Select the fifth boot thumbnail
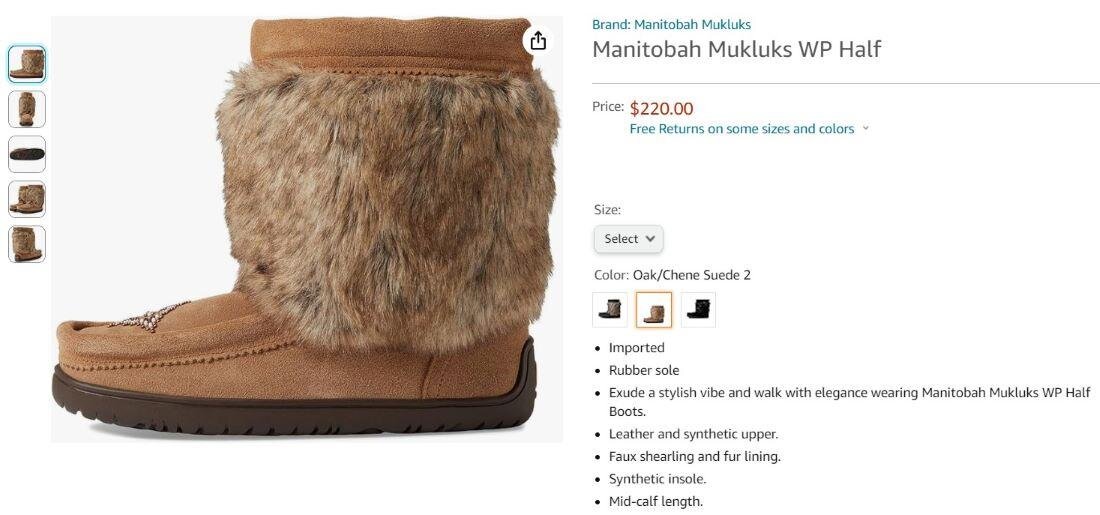 coord(27,243)
